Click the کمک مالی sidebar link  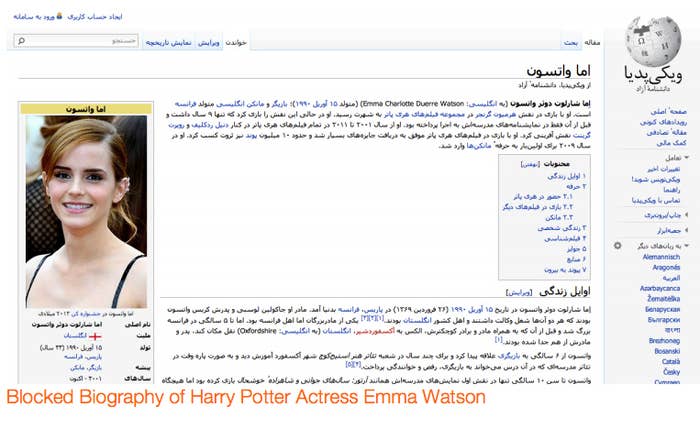672,143
